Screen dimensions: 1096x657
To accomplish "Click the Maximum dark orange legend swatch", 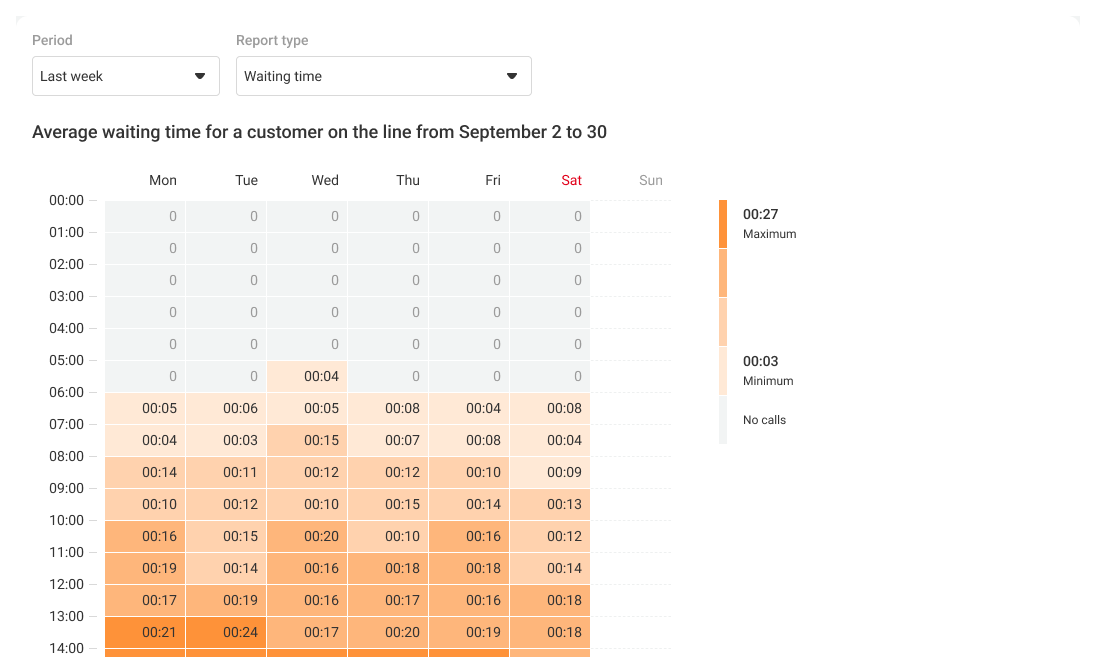I will point(723,224).
